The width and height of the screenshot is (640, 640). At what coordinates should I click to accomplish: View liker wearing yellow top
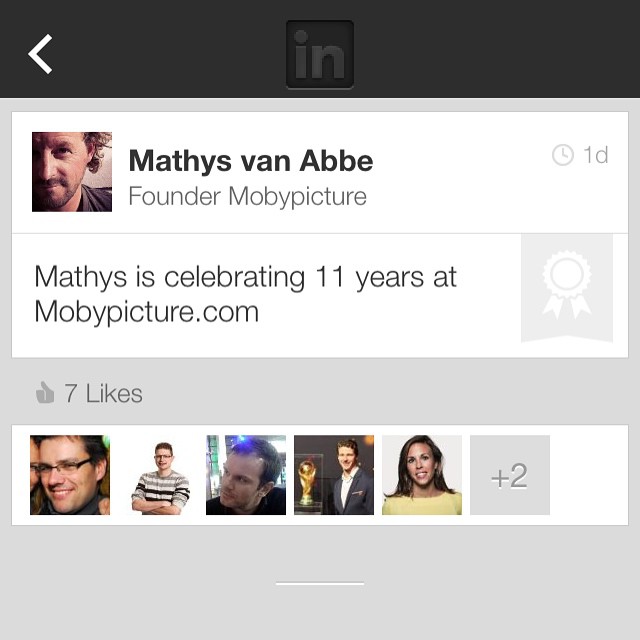[x=422, y=475]
